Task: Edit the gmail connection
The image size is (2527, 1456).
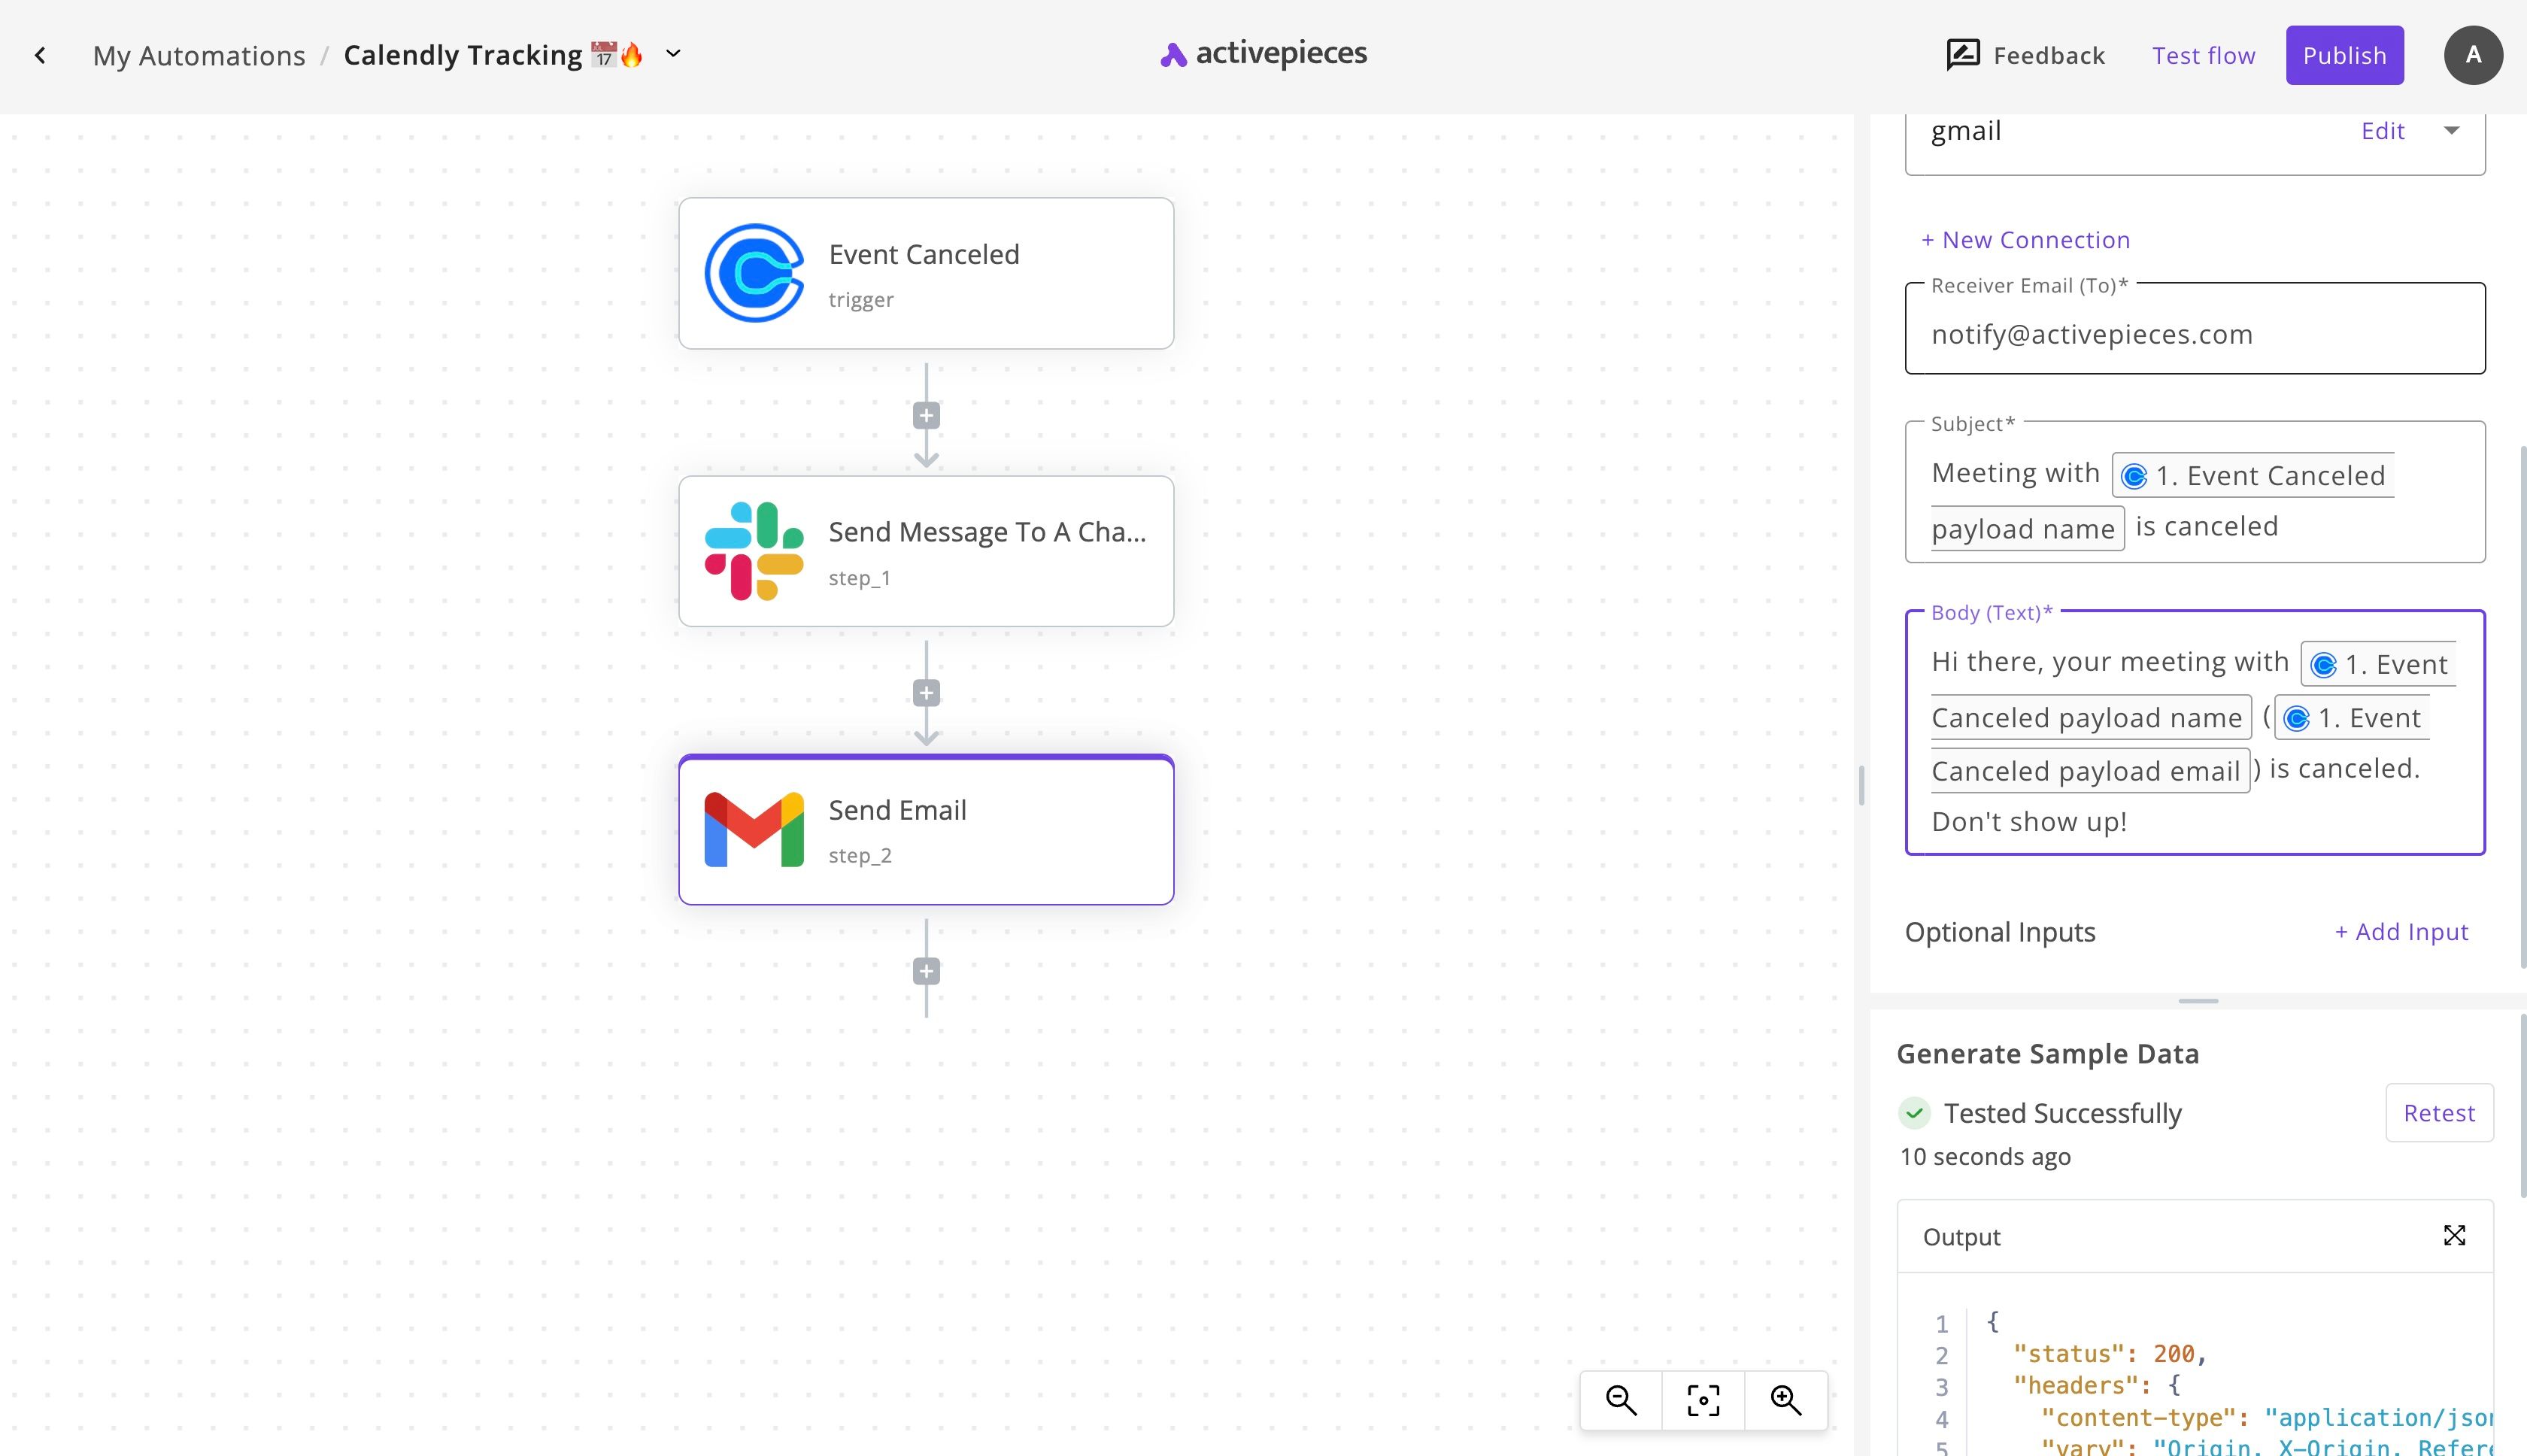Action: 2382,131
